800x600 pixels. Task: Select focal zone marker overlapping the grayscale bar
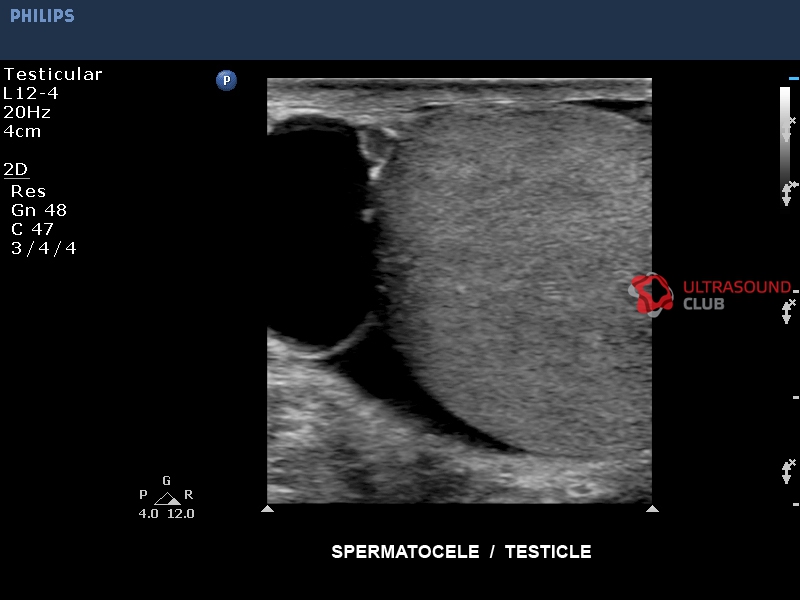pos(789,128)
